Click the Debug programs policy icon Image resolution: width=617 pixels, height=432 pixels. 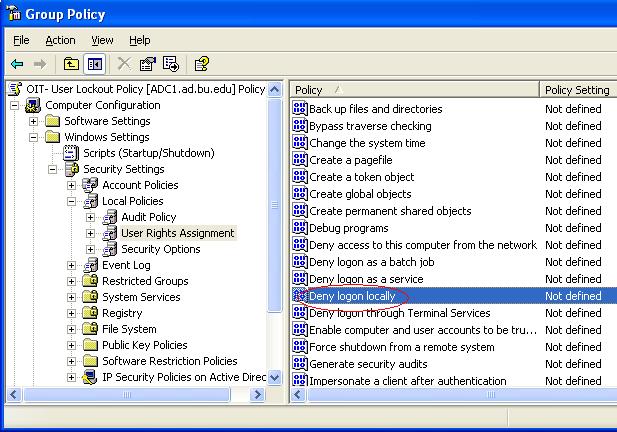pyautogui.click(x=300, y=228)
